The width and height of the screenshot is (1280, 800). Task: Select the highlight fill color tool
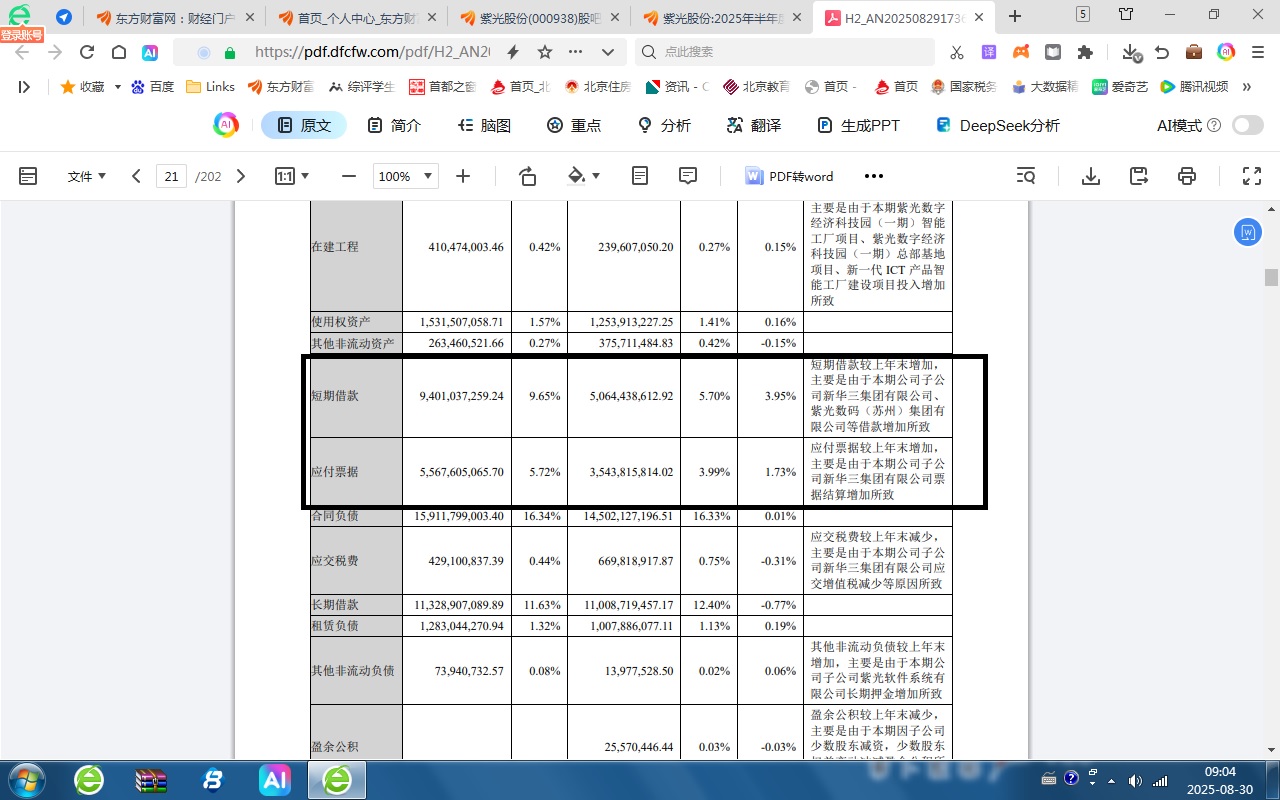click(576, 176)
